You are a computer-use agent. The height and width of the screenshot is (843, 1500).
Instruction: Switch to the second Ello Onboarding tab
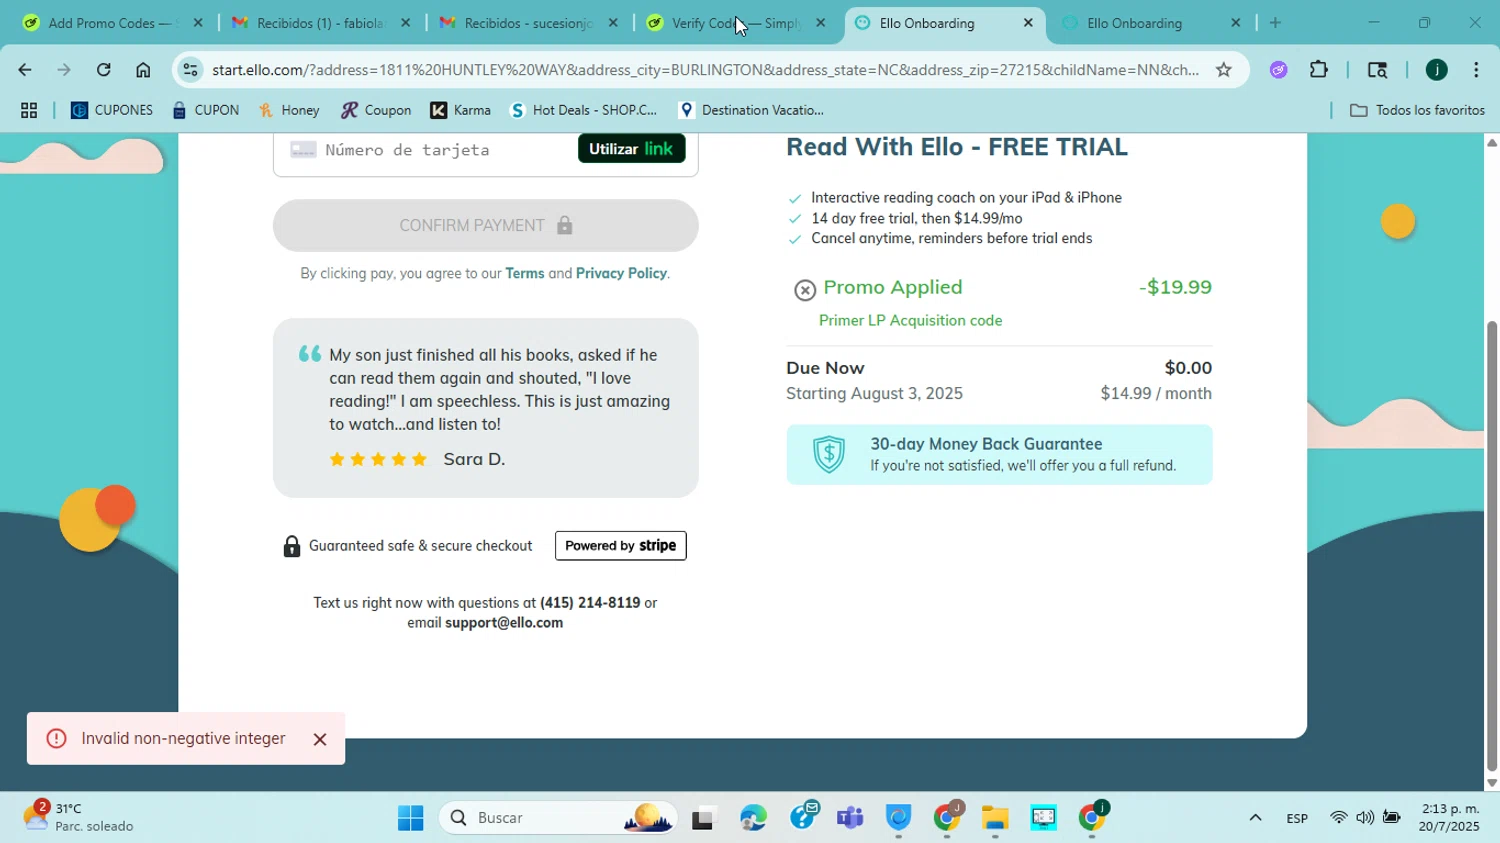tap(1150, 23)
